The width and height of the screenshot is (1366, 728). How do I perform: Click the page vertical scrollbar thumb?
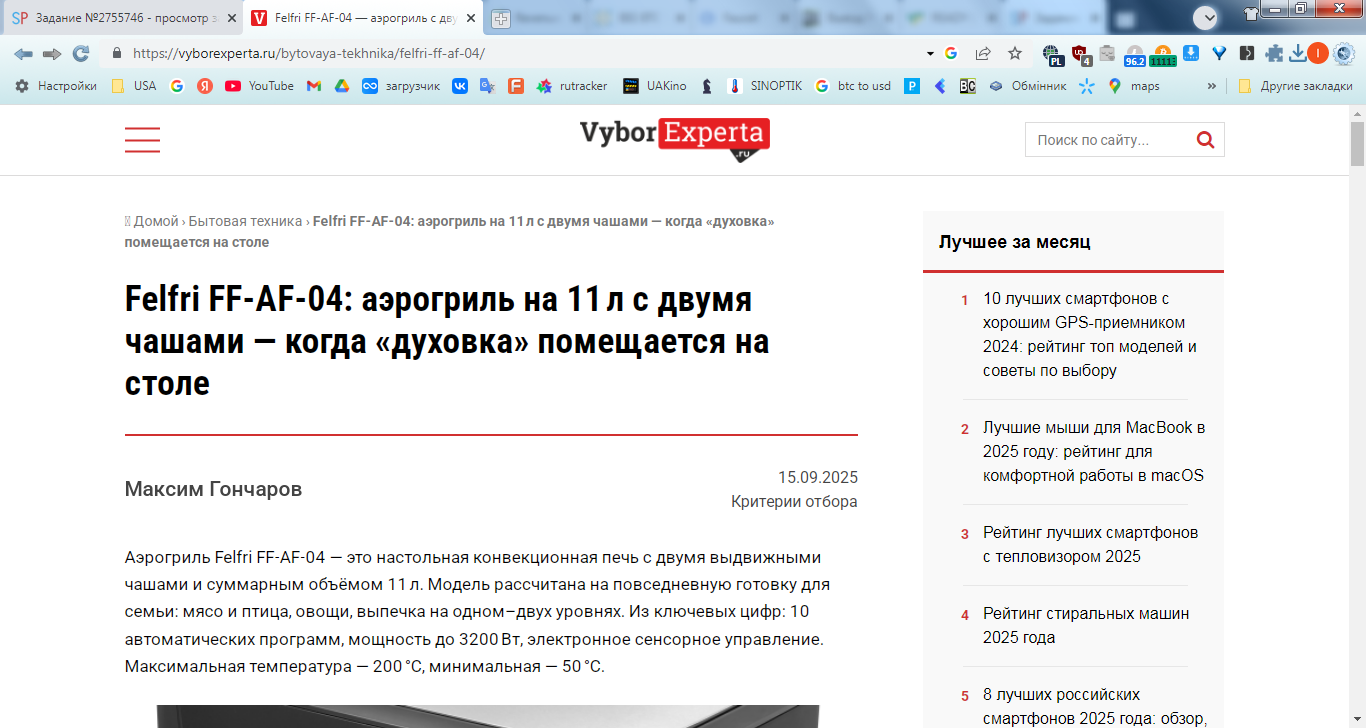[1357, 143]
